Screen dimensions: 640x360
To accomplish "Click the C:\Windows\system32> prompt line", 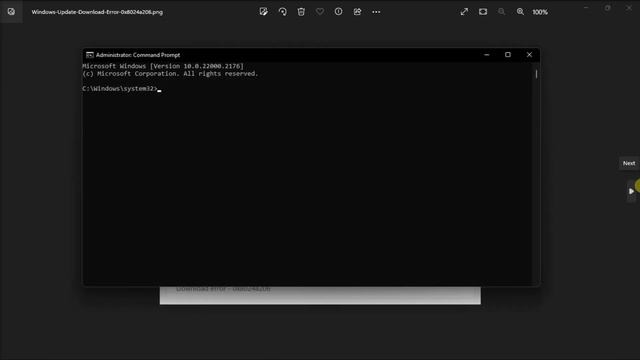I will tap(122, 89).
